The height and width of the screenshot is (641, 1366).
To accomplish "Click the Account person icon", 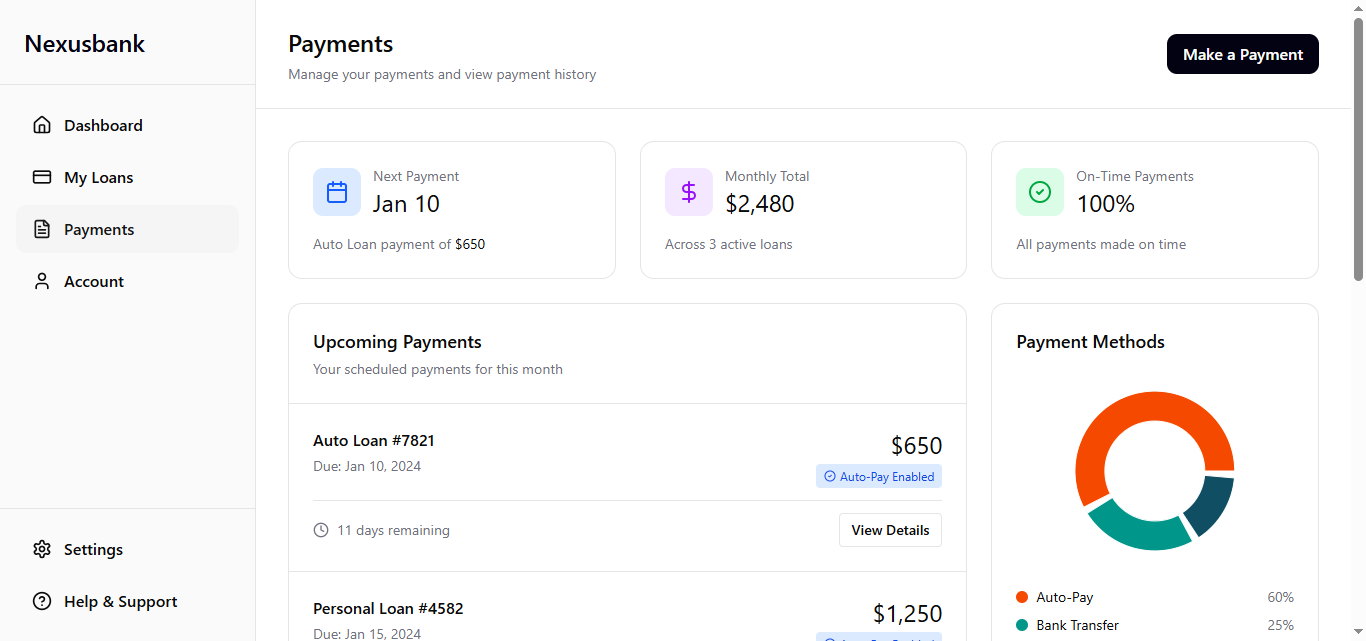I will [x=42, y=281].
